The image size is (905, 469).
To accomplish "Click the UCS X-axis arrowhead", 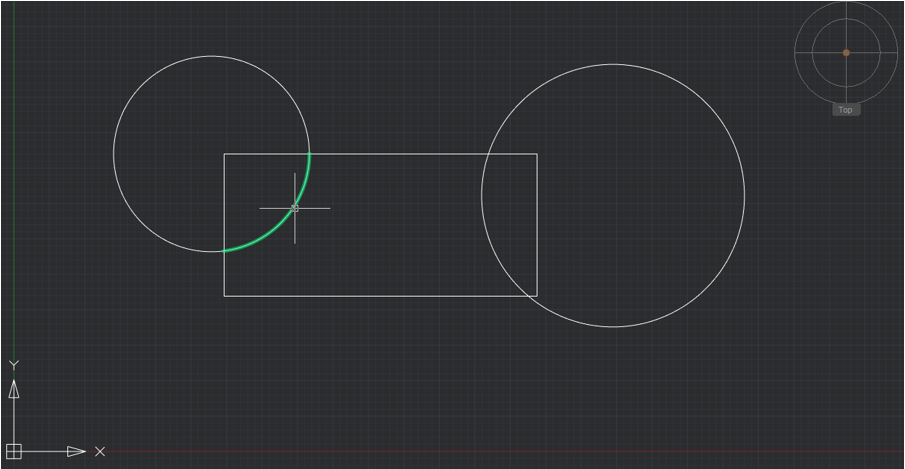I will (x=76, y=452).
